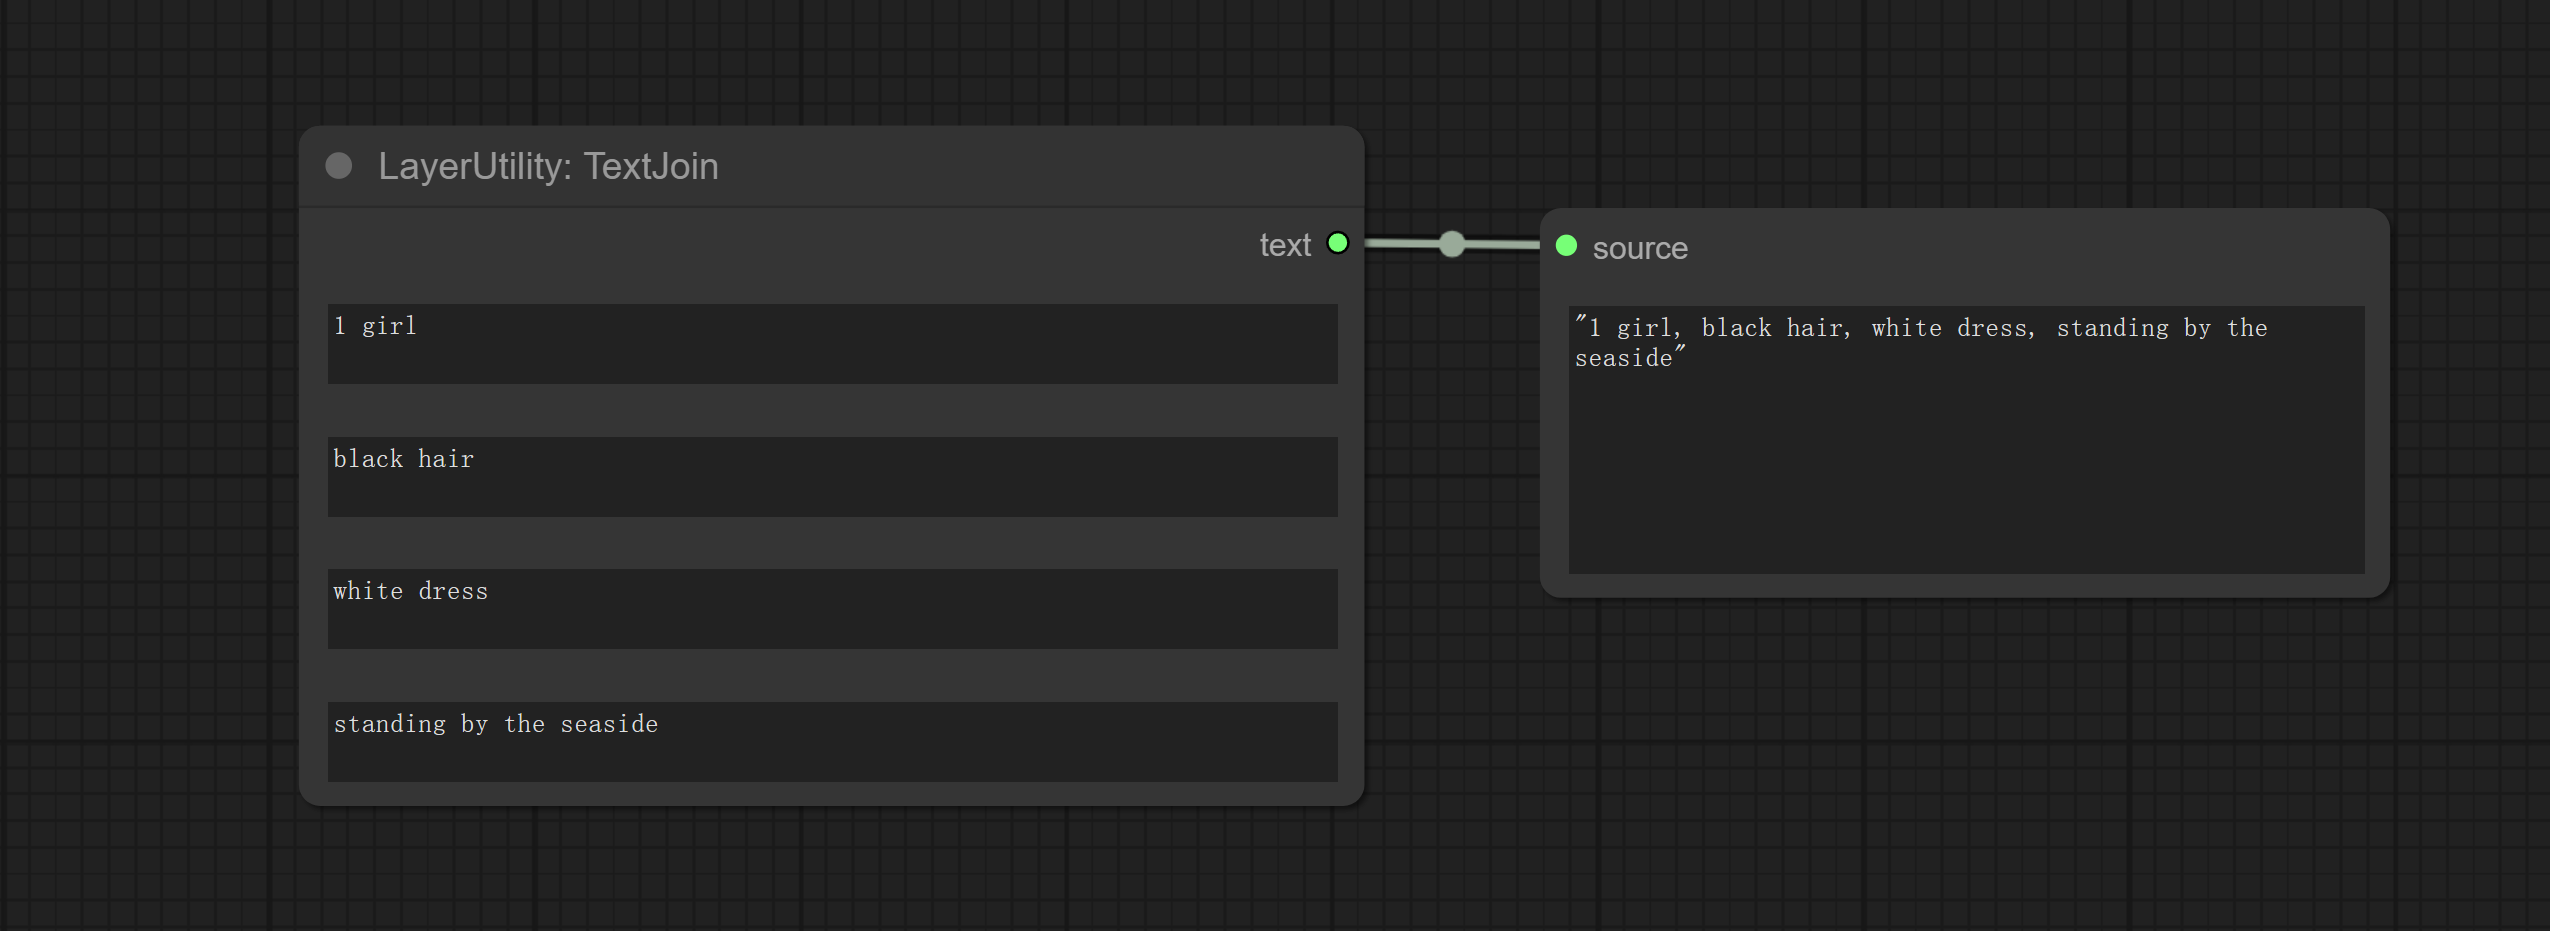Click the 'text' output label
This screenshot has height=931, width=2550.
click(1284, 245)
